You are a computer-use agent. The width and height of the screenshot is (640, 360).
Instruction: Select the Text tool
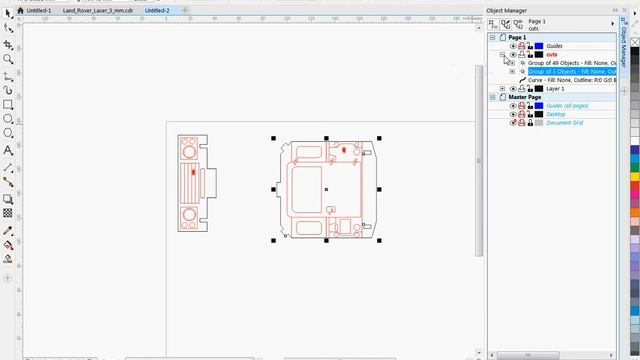8,150
